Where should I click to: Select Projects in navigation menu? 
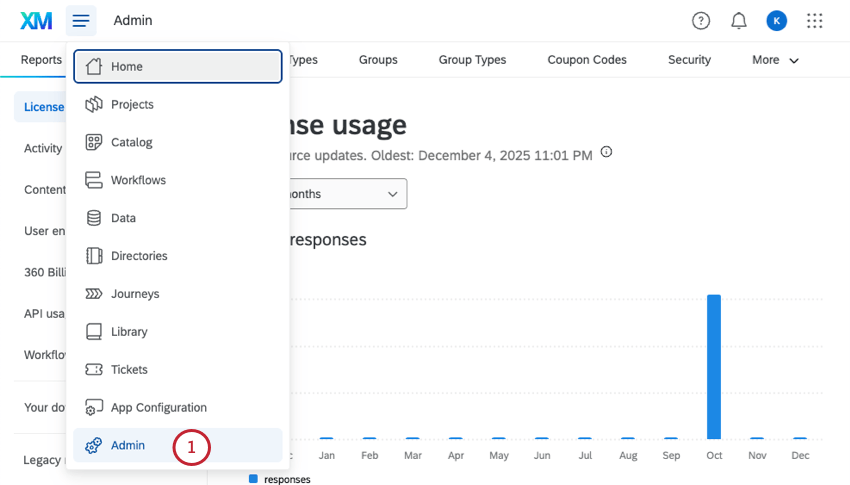[132, 104]
